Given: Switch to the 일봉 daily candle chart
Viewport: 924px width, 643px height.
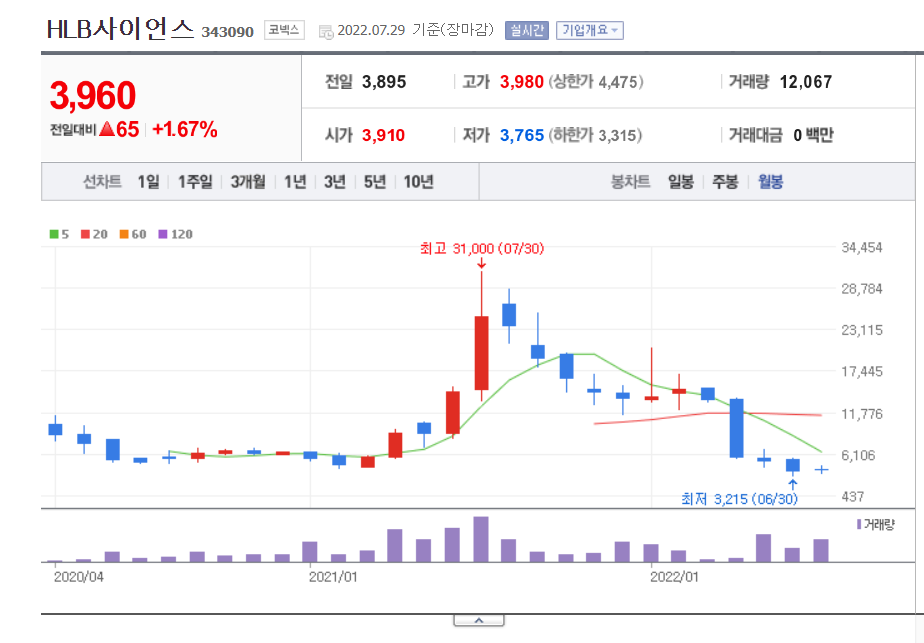Looking at the screenshot, I should tap(681, 182).
